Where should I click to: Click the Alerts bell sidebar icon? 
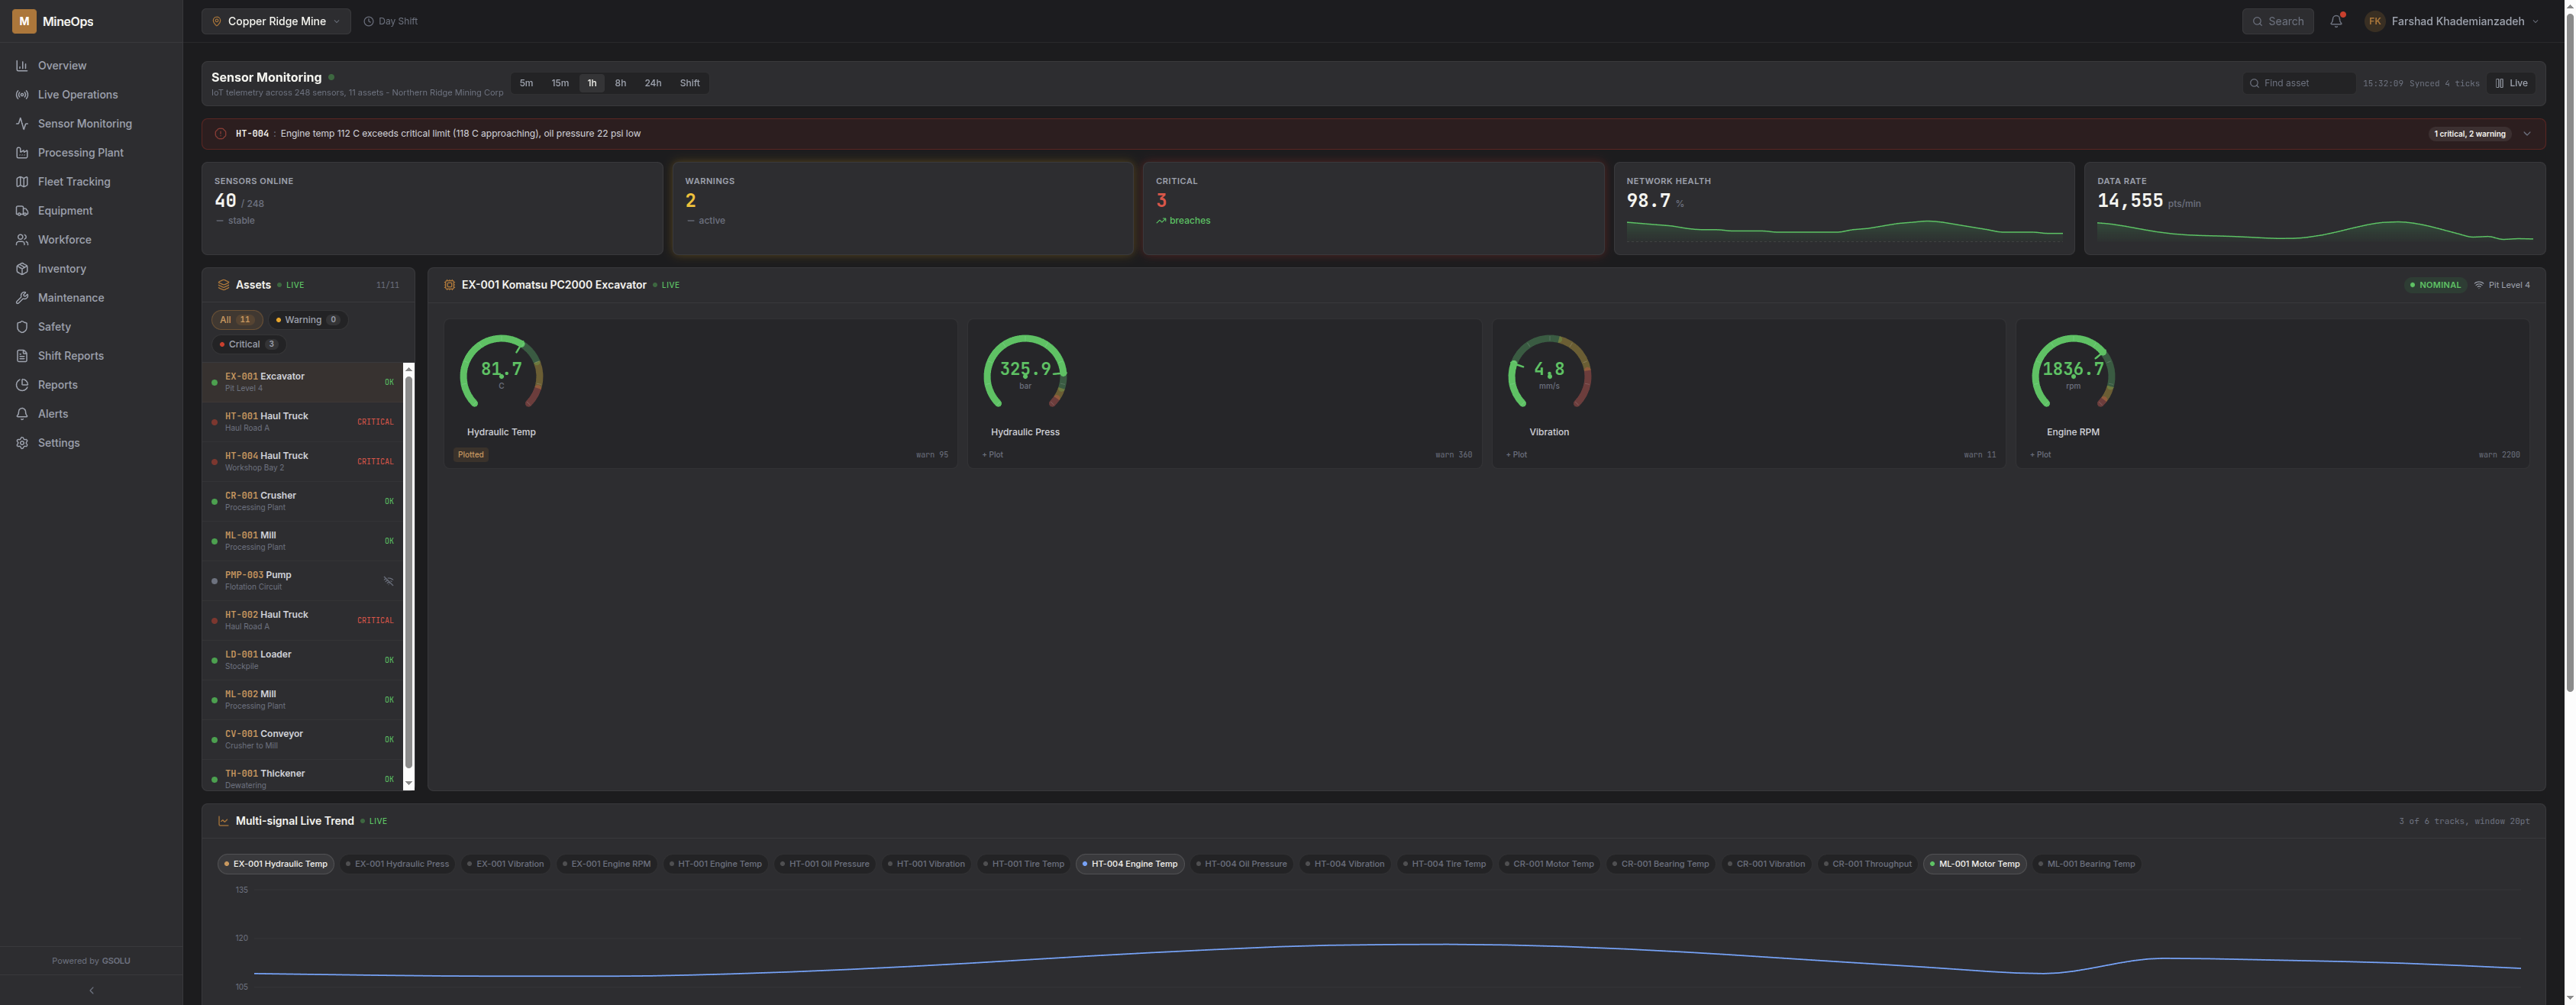click(x=22, y=414)
